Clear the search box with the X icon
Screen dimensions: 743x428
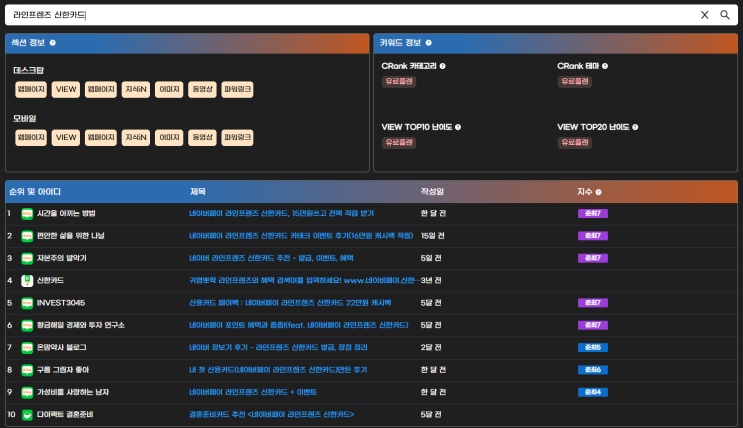tap(705, 15)
